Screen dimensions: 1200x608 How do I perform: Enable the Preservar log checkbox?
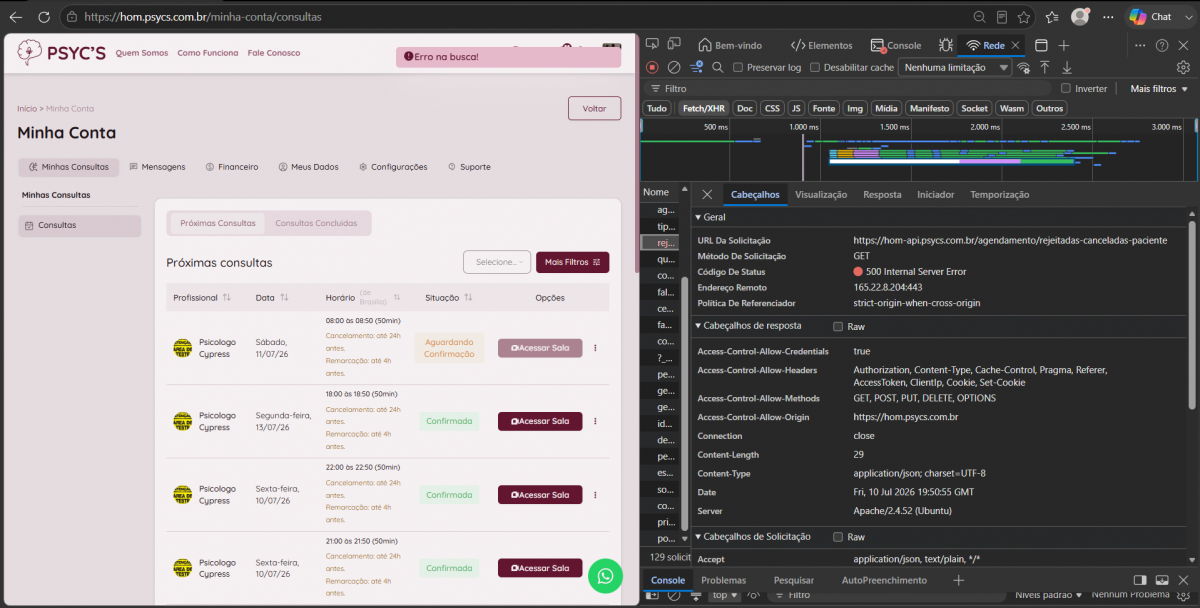[738, 67]
